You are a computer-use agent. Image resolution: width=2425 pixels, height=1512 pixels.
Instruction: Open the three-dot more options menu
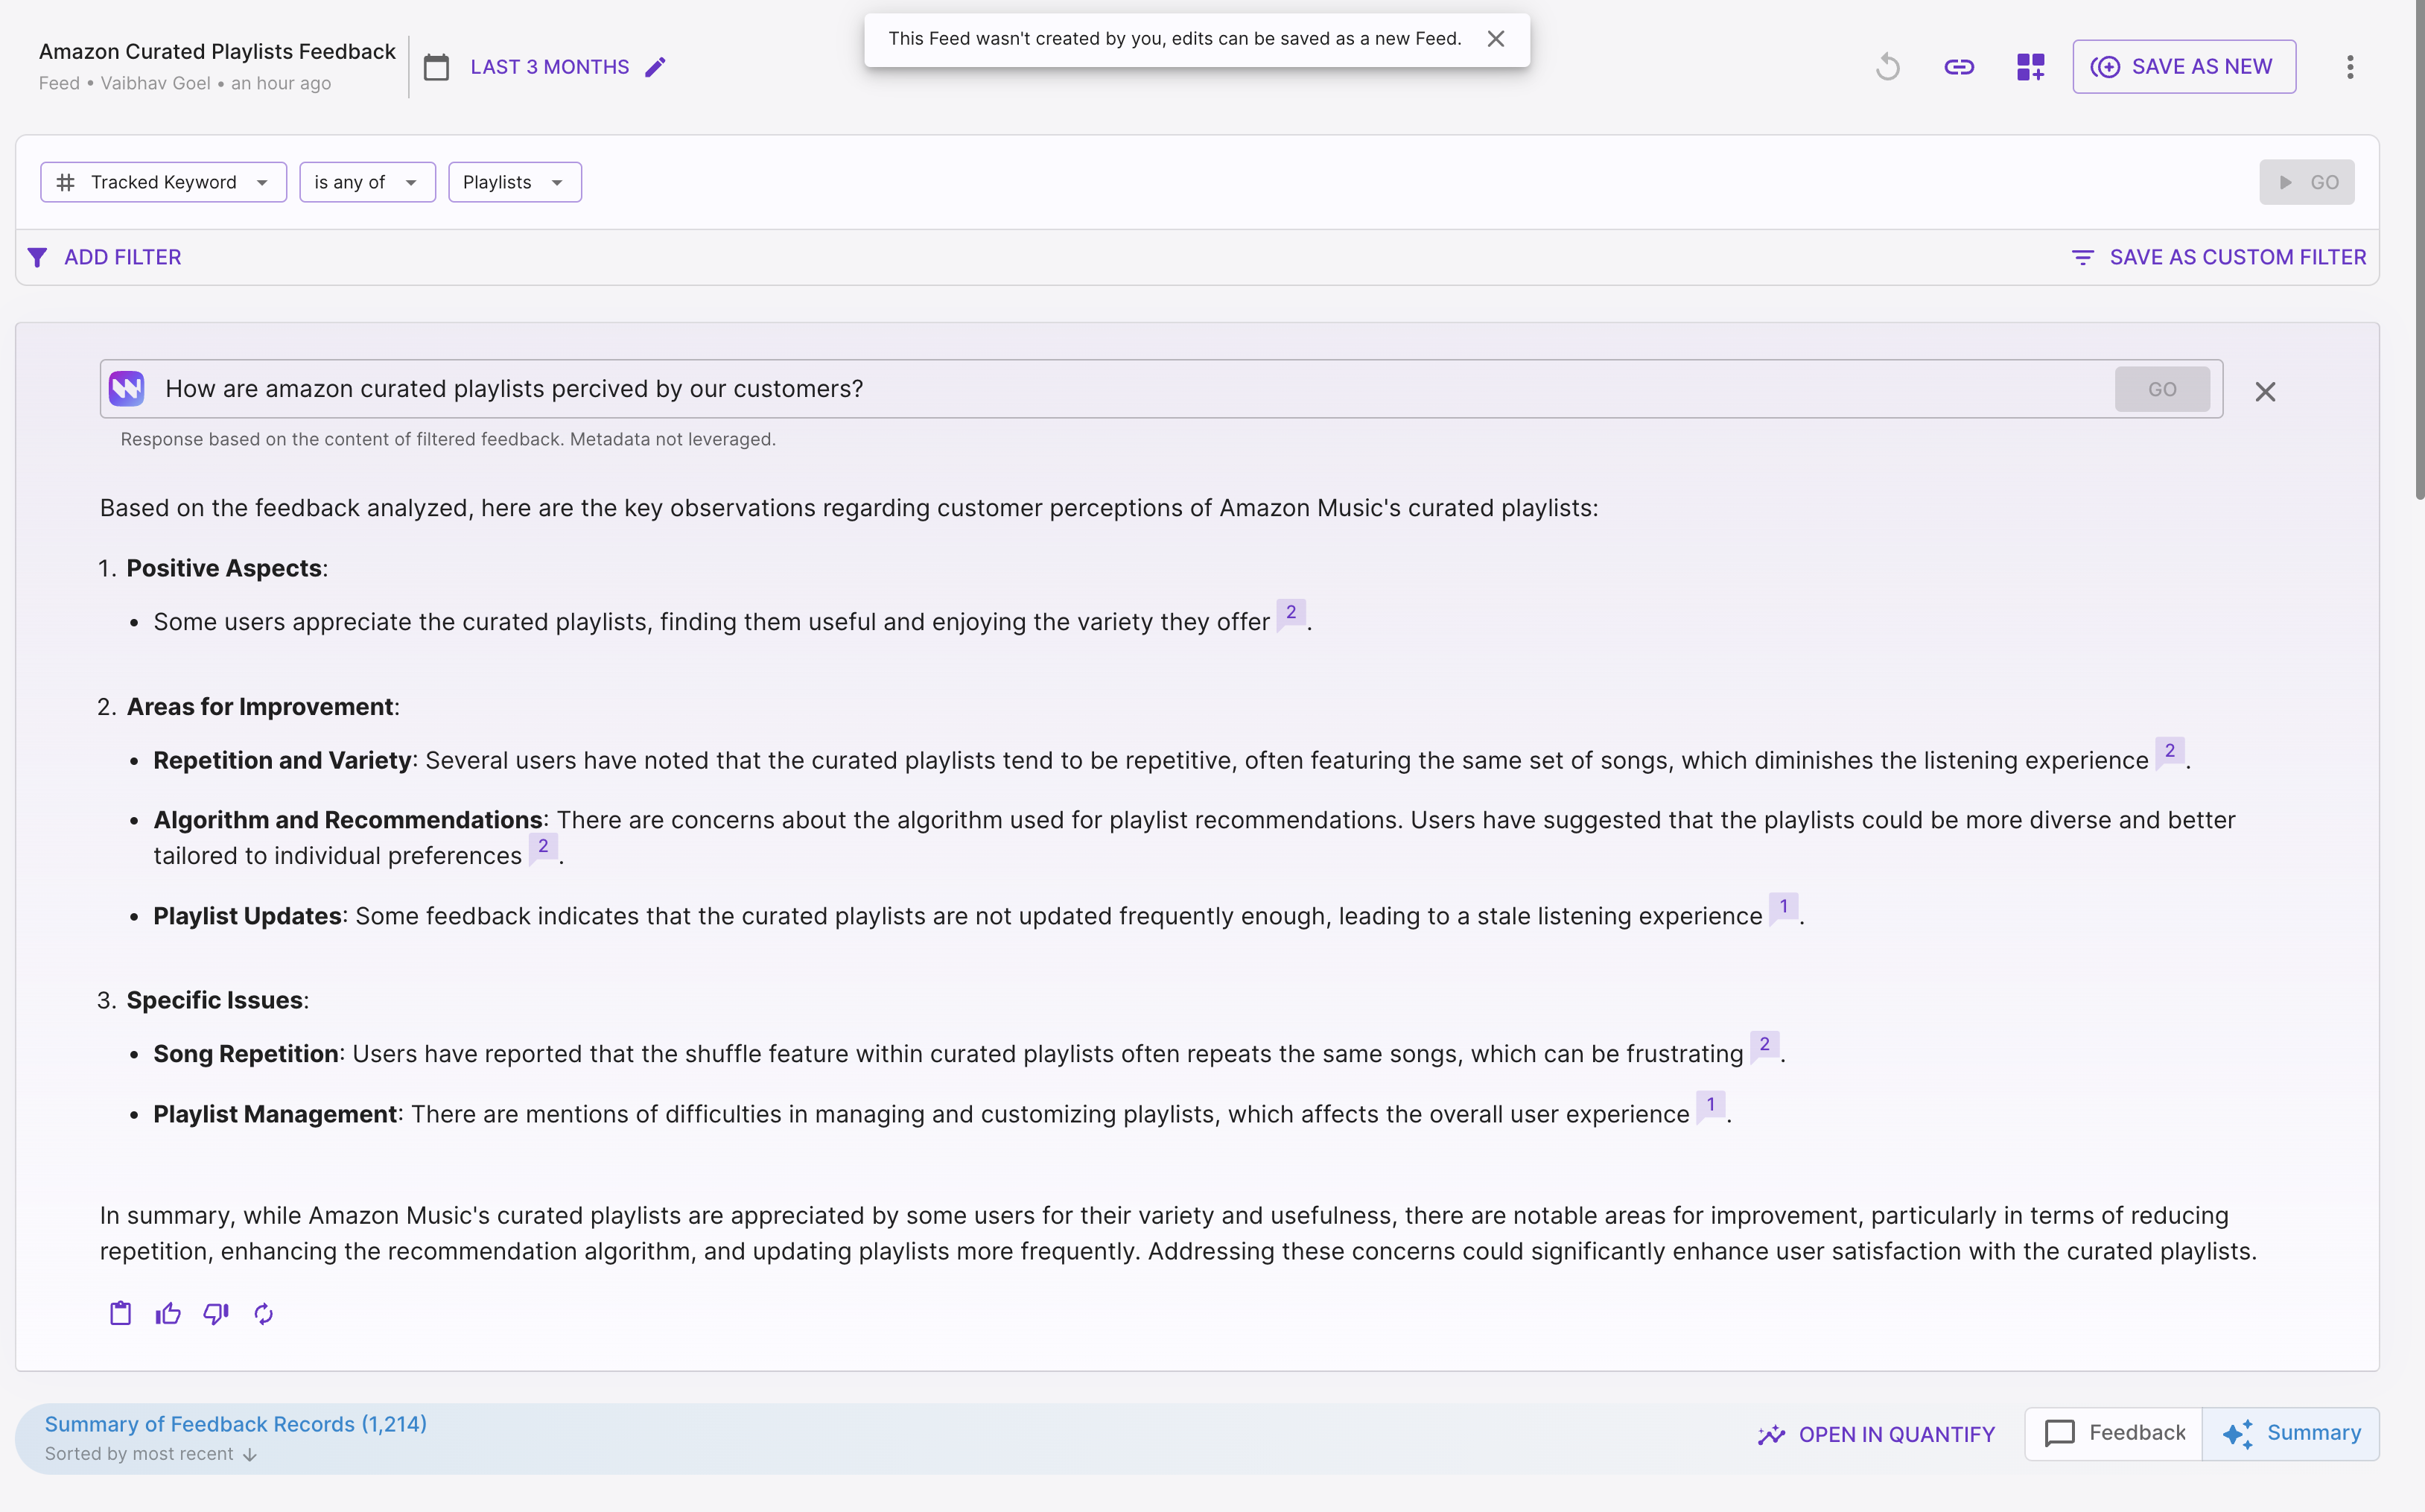pyautogui.click(x=2350, y=67)
